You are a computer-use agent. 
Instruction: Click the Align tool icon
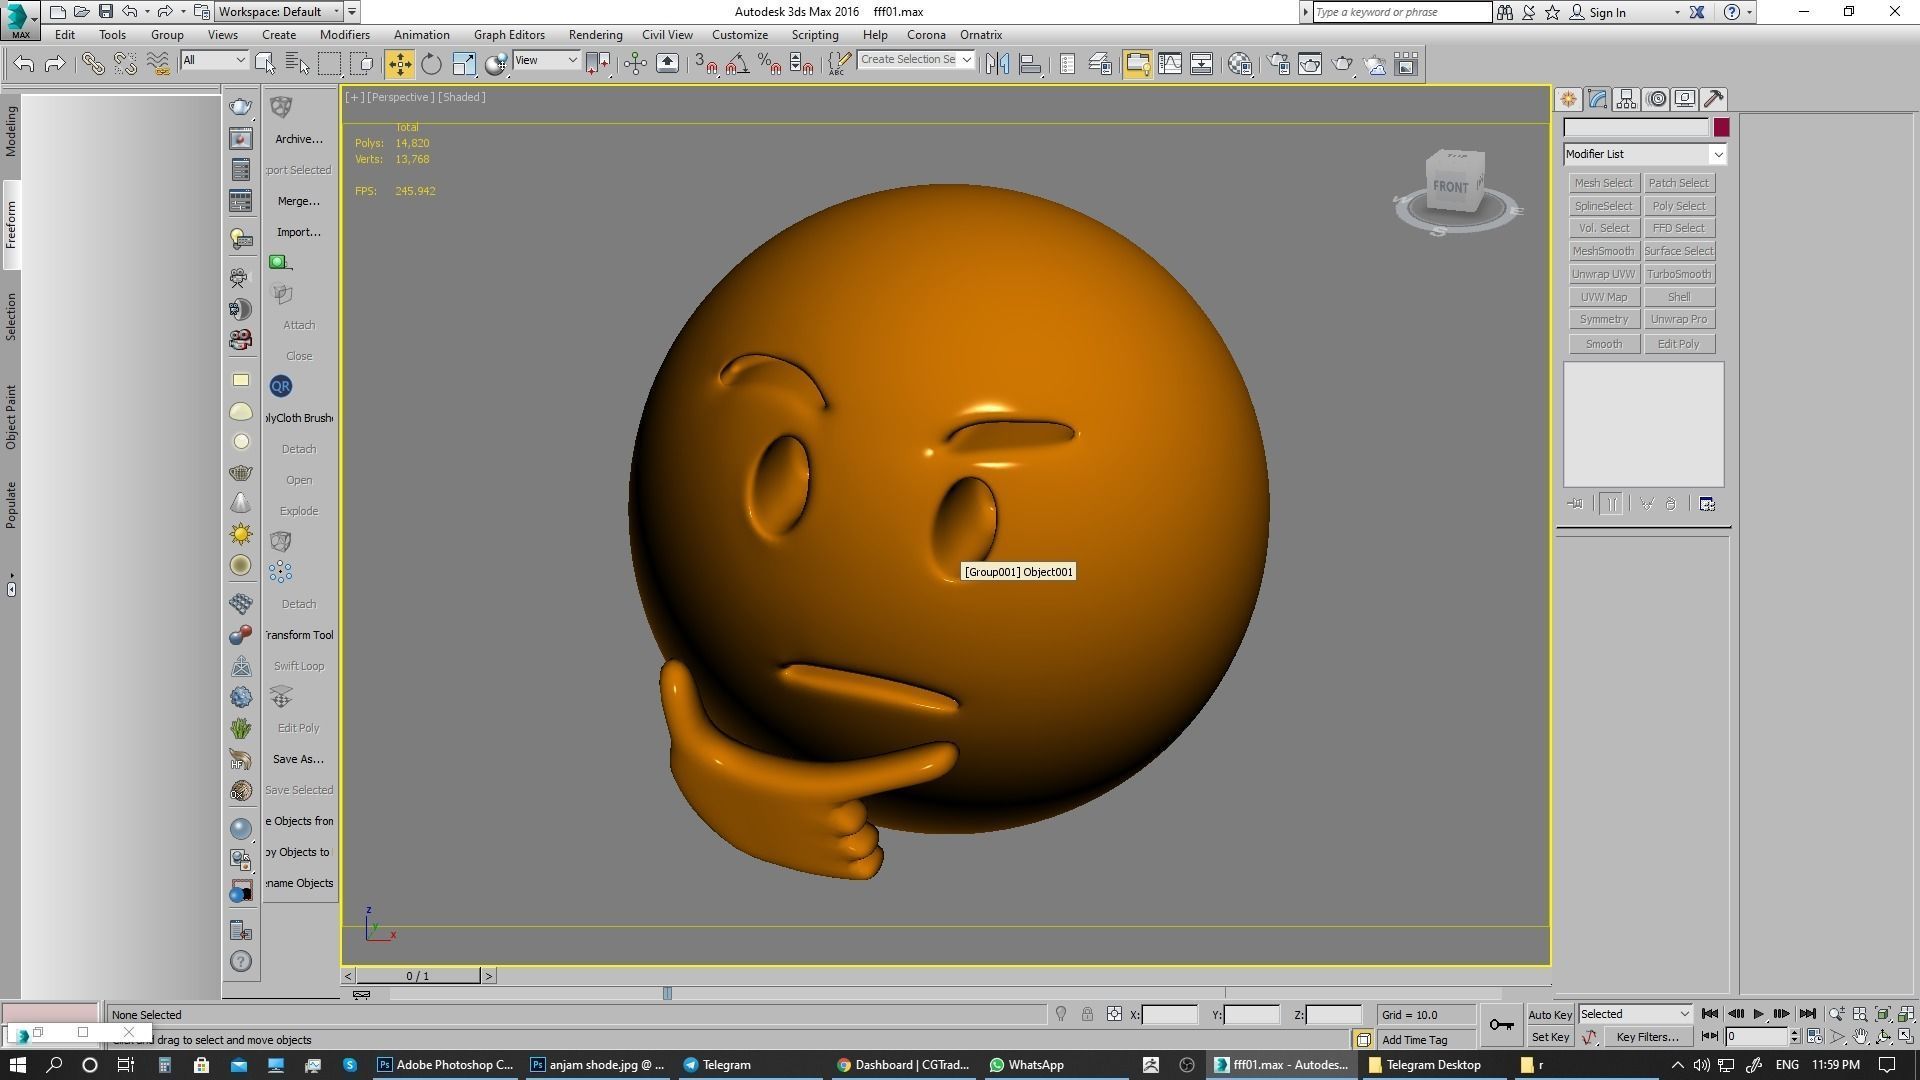pos(1030,64)
